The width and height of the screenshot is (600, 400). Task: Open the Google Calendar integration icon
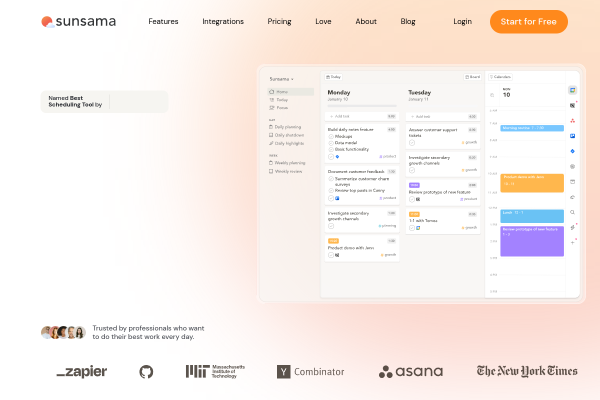[572, 90]
